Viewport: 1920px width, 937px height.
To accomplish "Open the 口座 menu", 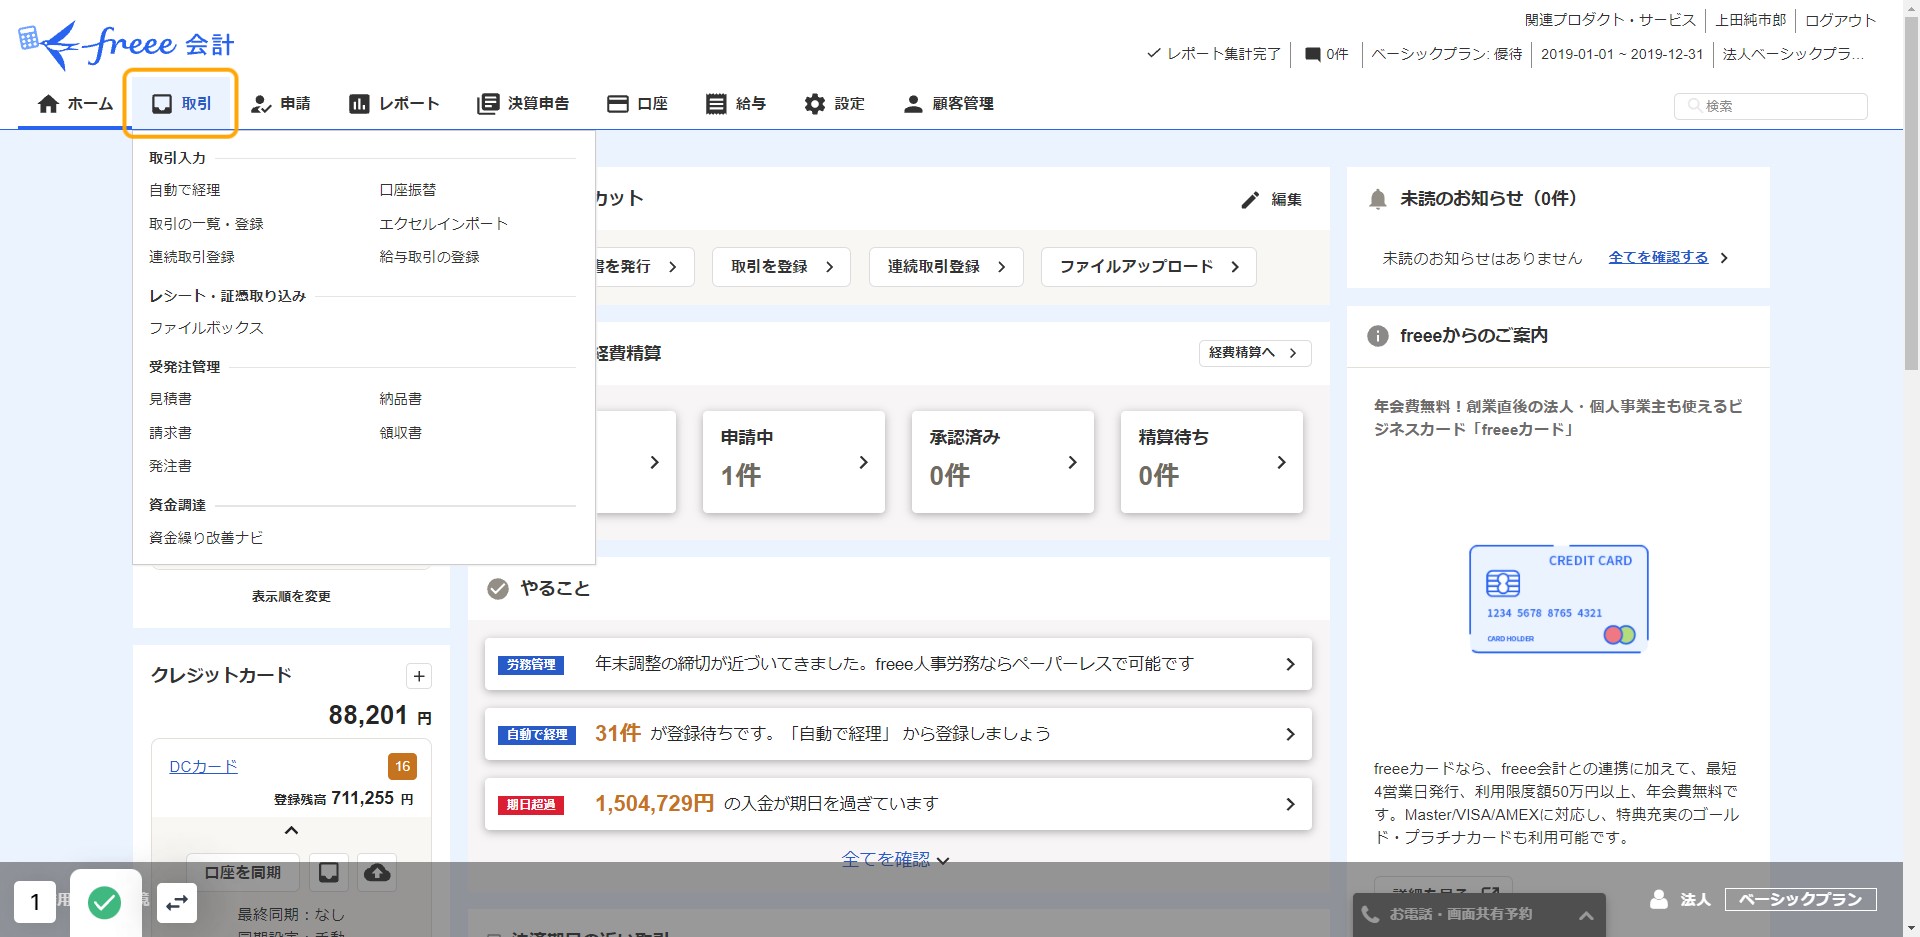I will [637, 104].
